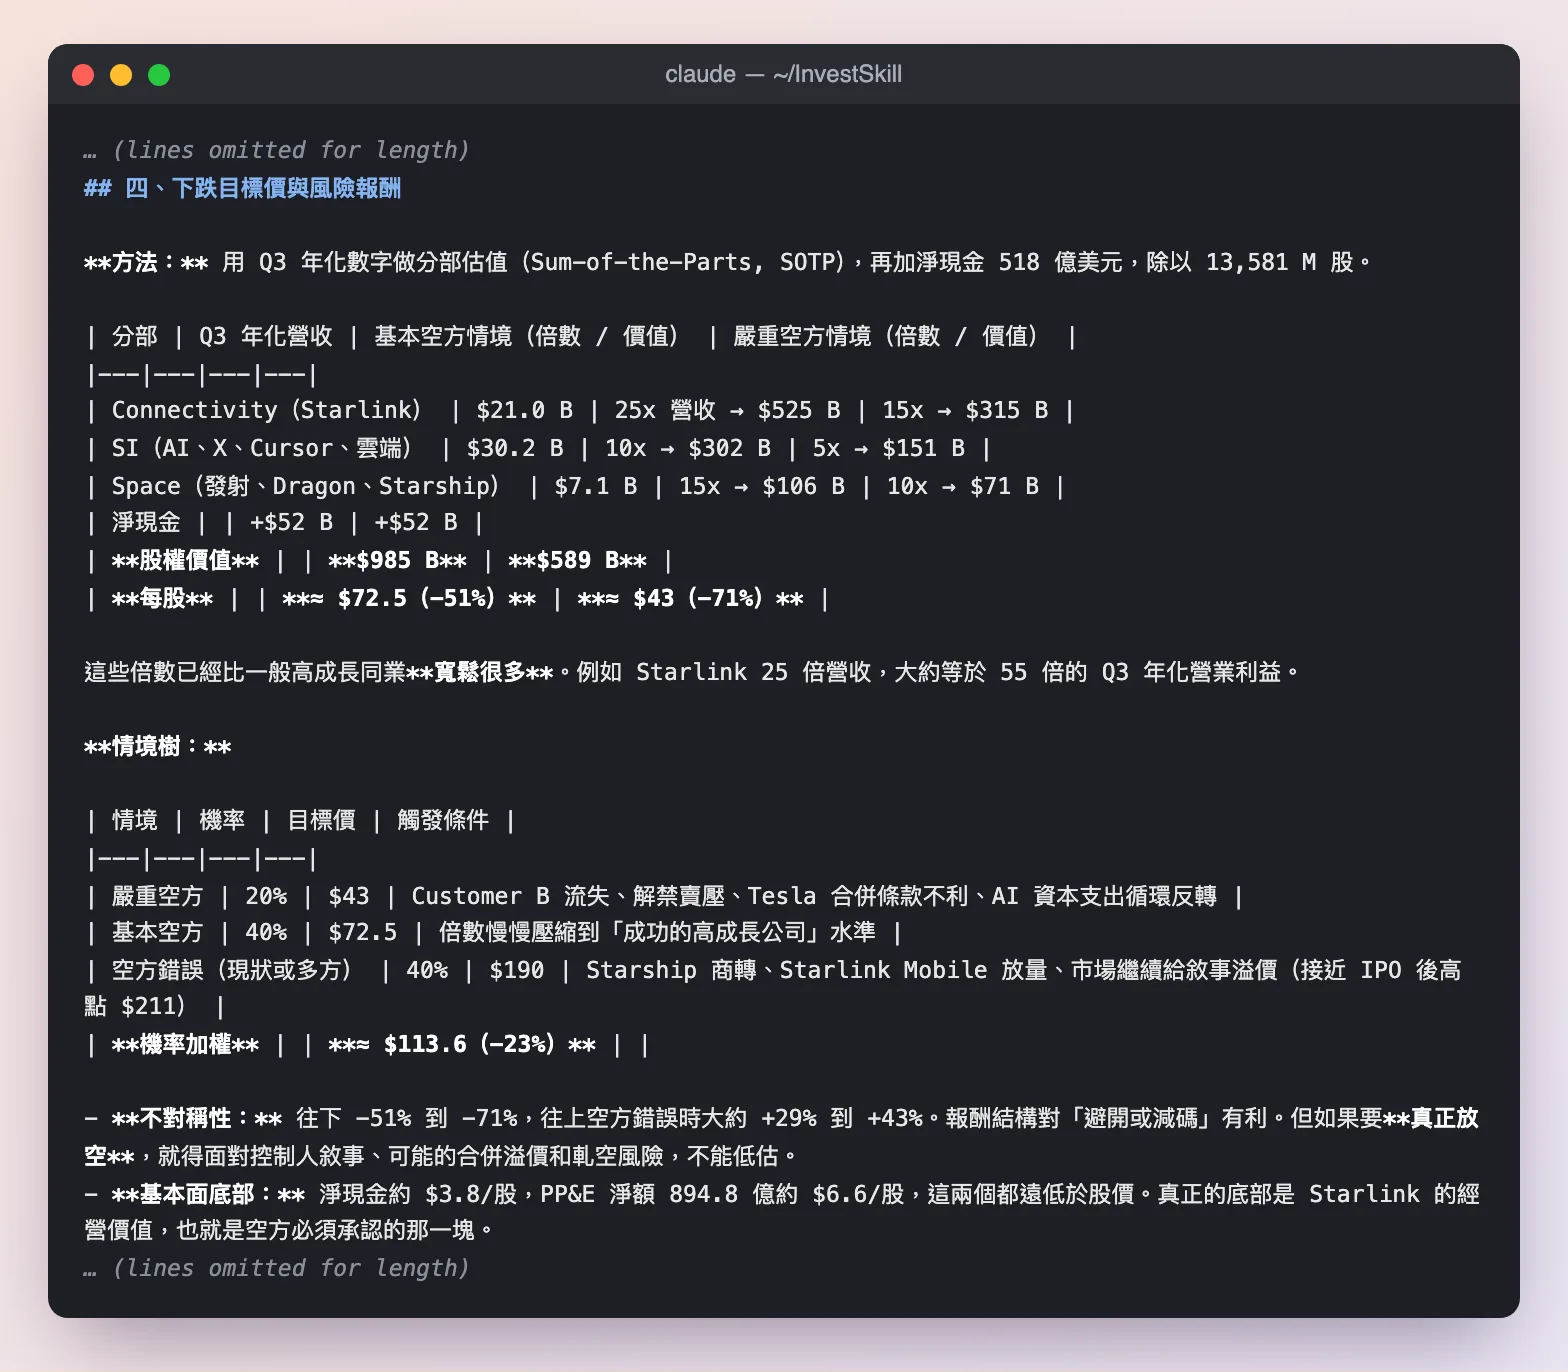Viewport: 1568px width, 1372px height.
Task: Click the '$30.2 B' revenue value
Action: coord(515,448)
